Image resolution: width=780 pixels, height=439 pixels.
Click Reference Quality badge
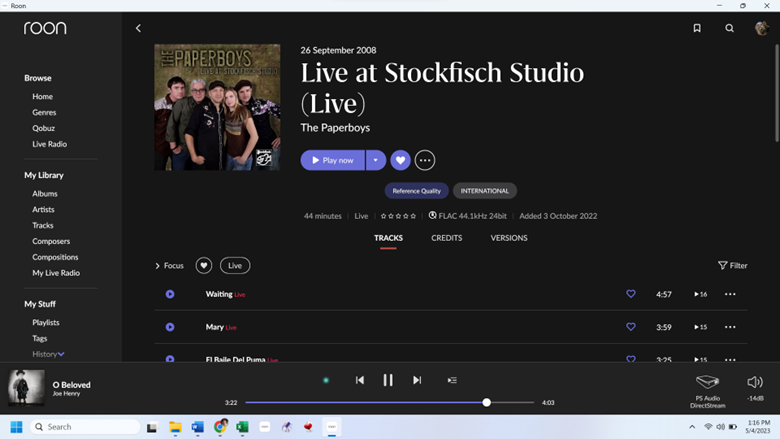(x=416, y=191)
